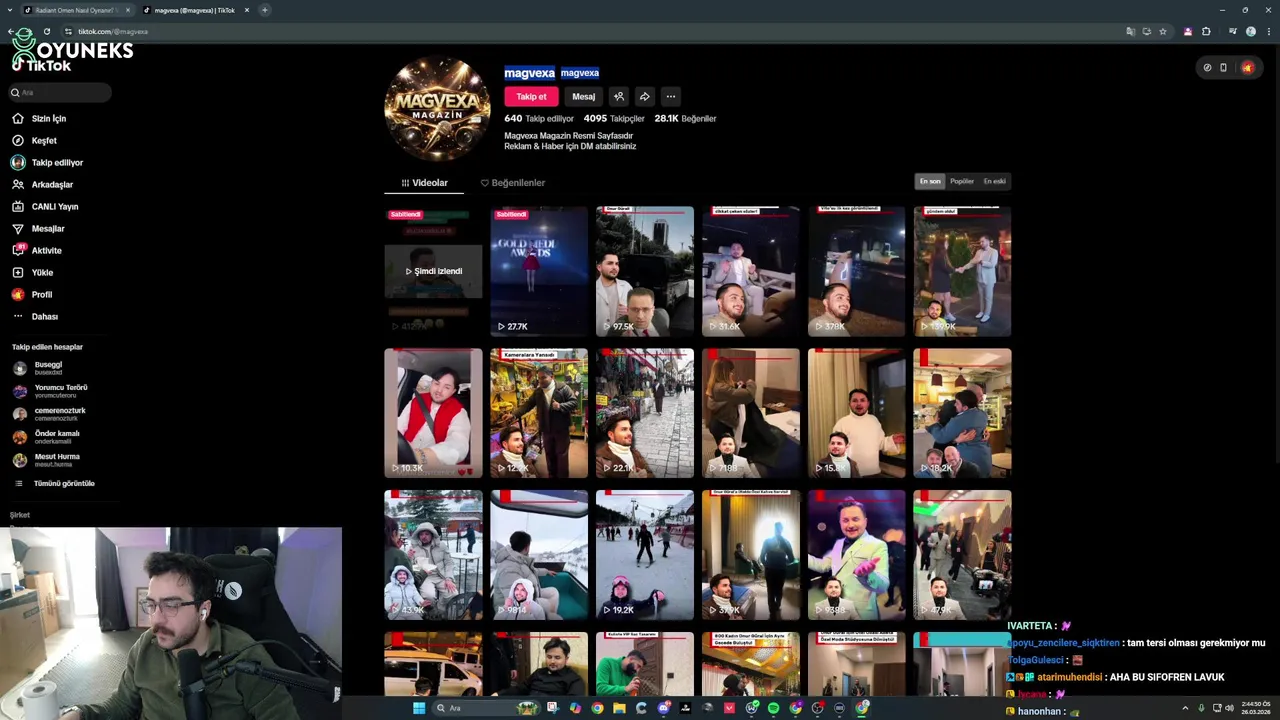Open the Profil avatar icon in sidebar
This screenshot has height=720, width=1280.
click(x=17, y=294)
